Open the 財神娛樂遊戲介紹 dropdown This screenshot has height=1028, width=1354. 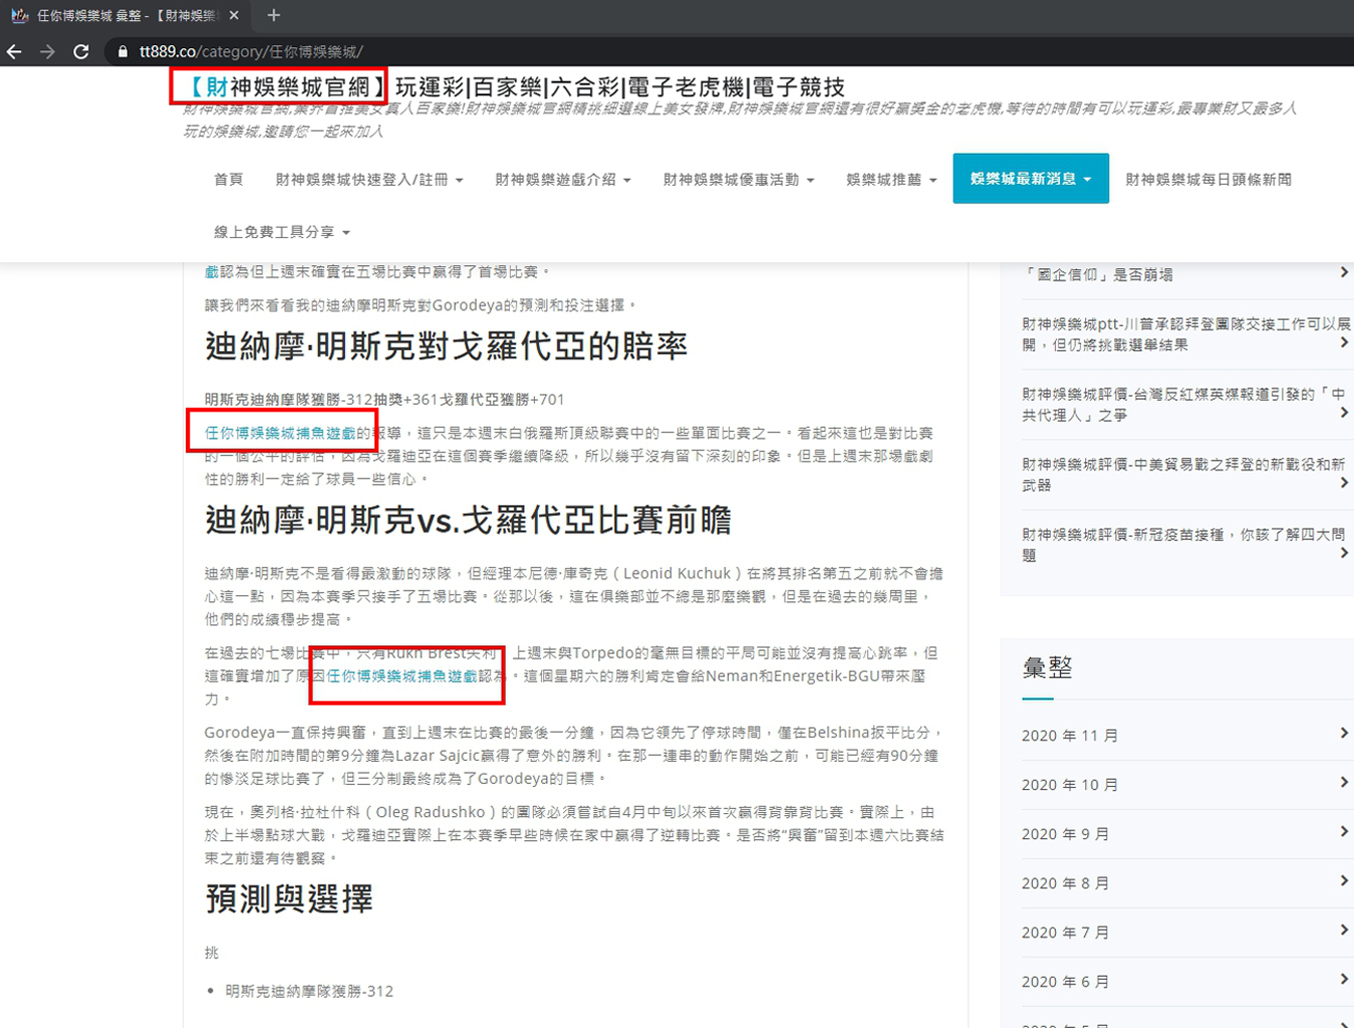click(x=562, y=179)
